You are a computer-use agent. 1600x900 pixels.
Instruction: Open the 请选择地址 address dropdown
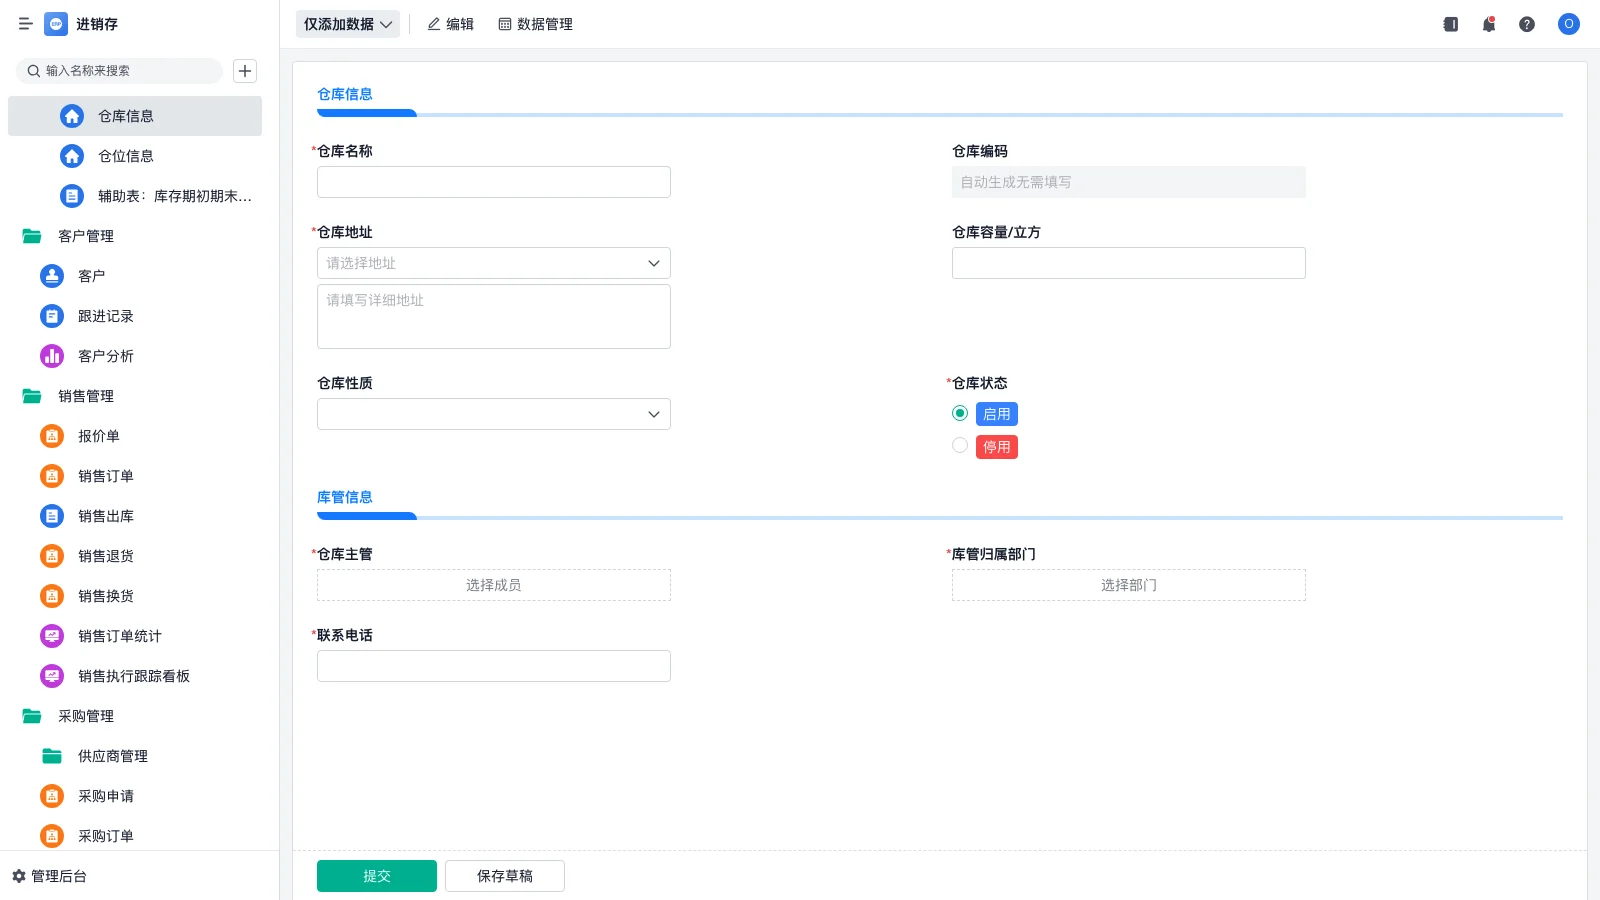(494, 263)
